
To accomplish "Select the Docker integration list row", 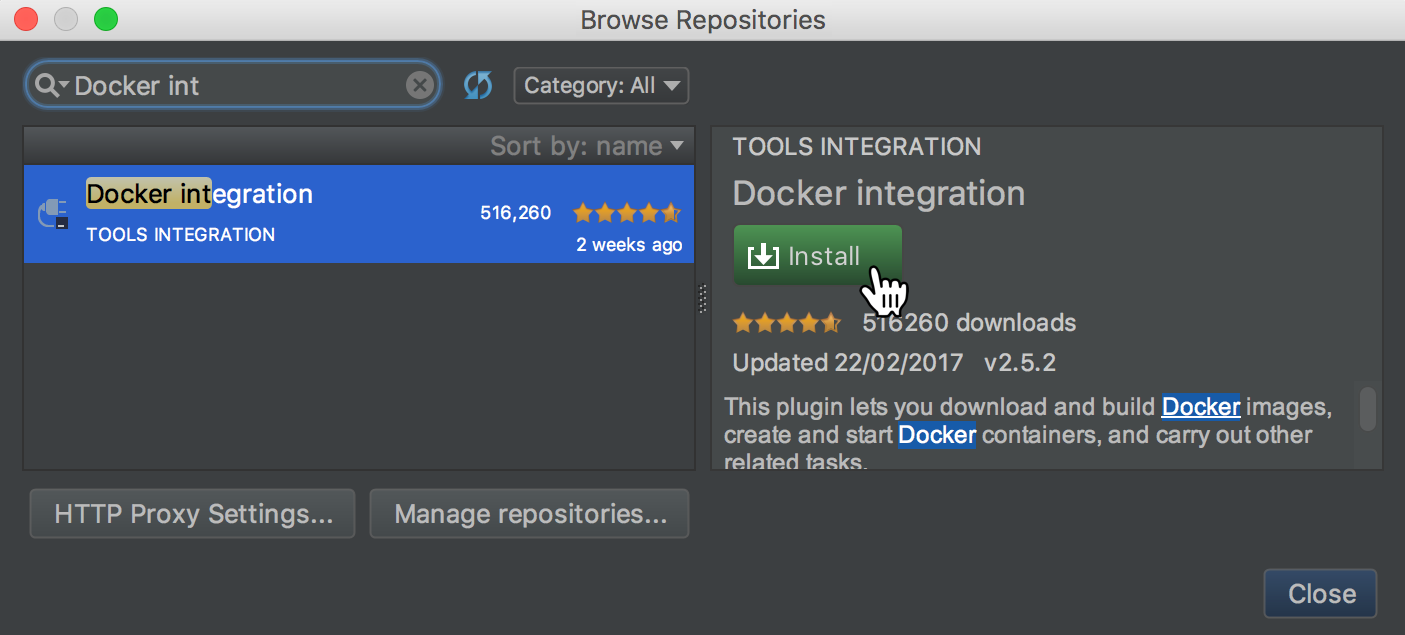I will pyautogui.click(x=359, y=214).
